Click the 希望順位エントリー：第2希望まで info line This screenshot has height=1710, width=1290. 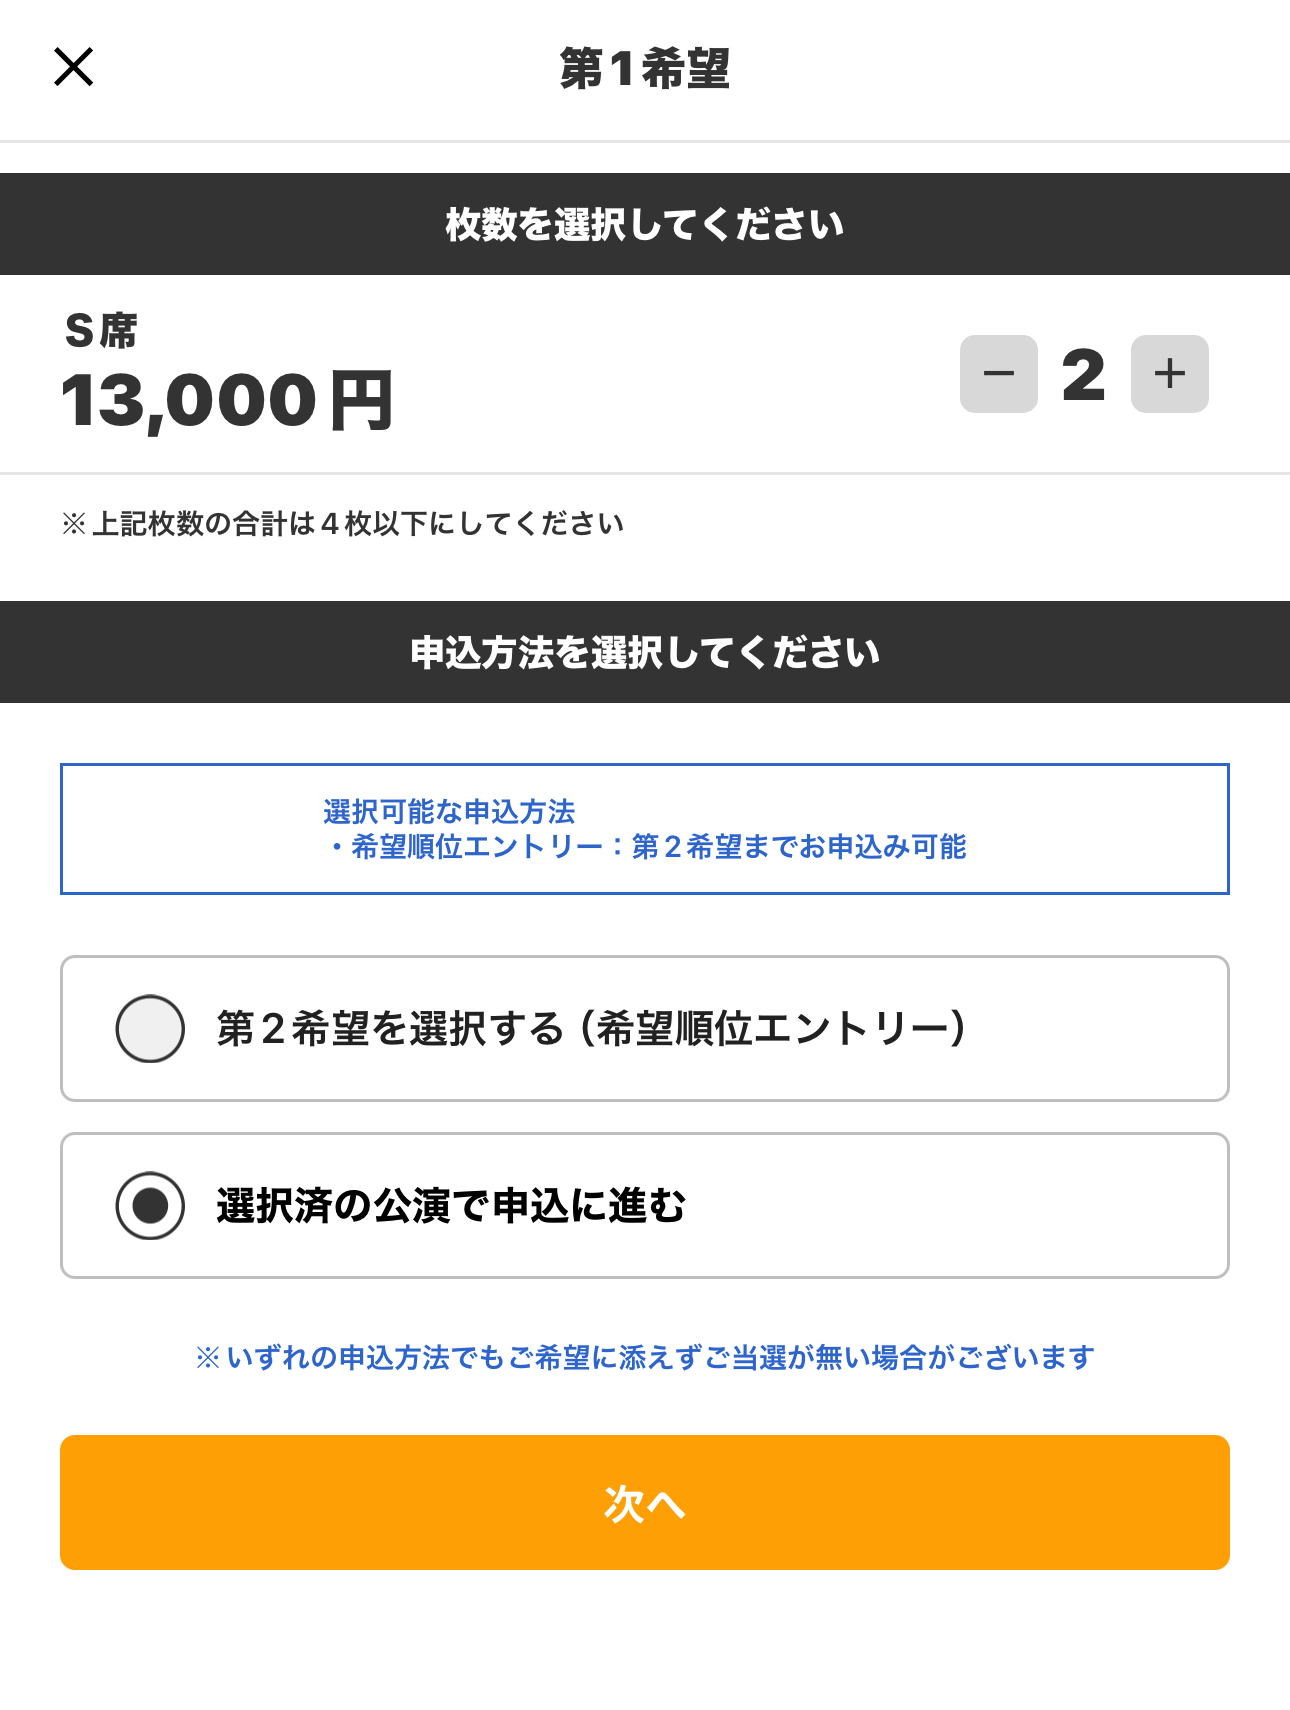pyautogui.click(x=645, y=847)
